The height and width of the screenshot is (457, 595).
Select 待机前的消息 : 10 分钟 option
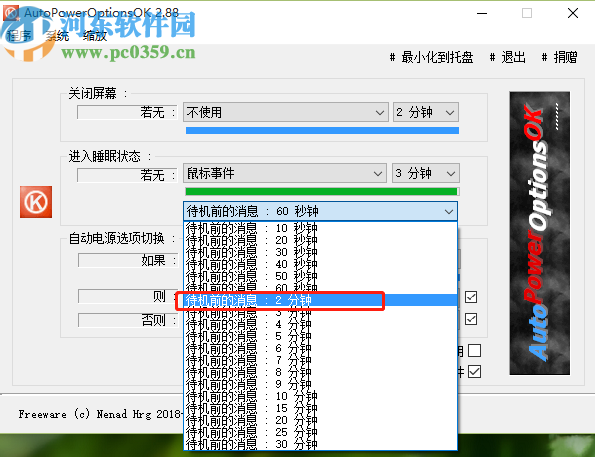click(321, 396)
